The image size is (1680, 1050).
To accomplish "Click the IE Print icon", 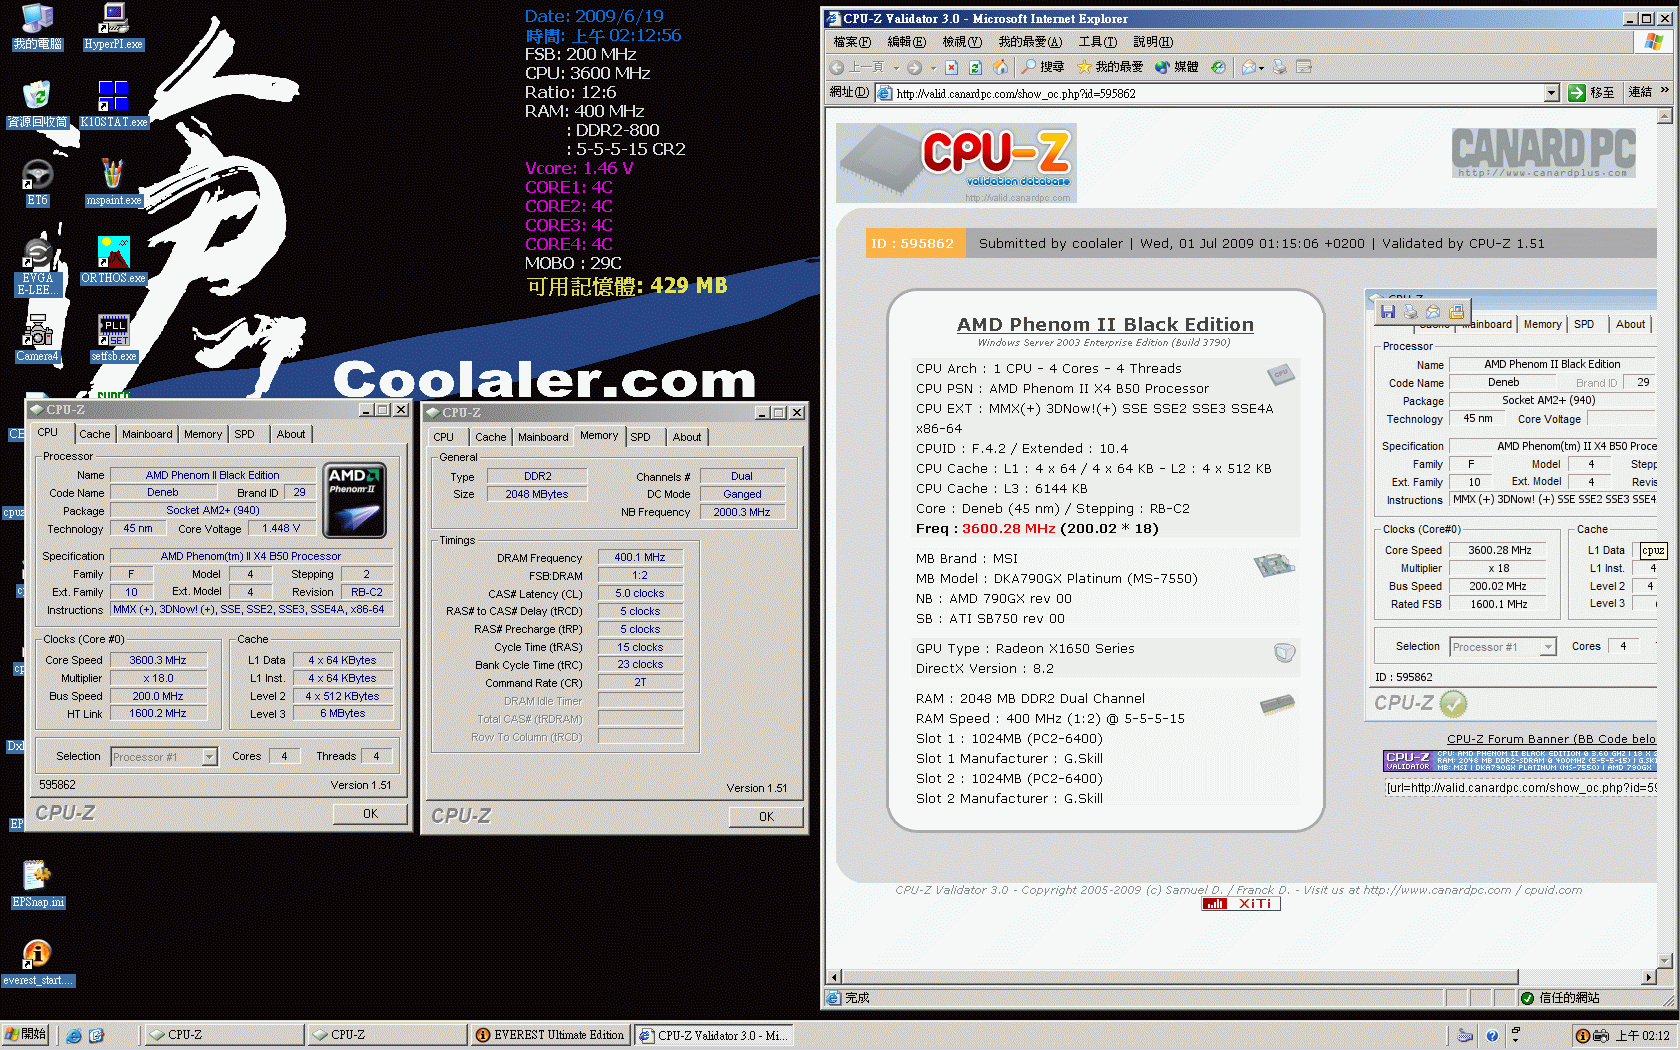I will pyautogui.click(x=1278, y=67).
